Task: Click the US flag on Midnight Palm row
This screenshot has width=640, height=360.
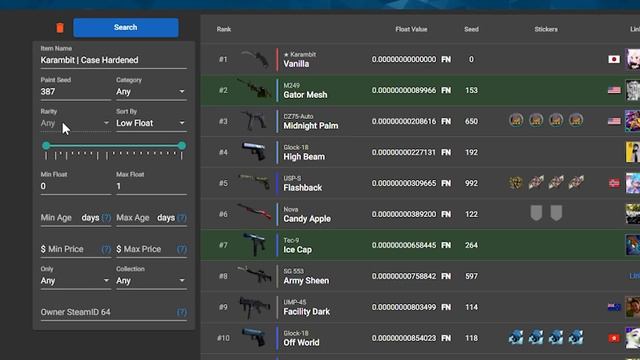Action: (614, 121)
